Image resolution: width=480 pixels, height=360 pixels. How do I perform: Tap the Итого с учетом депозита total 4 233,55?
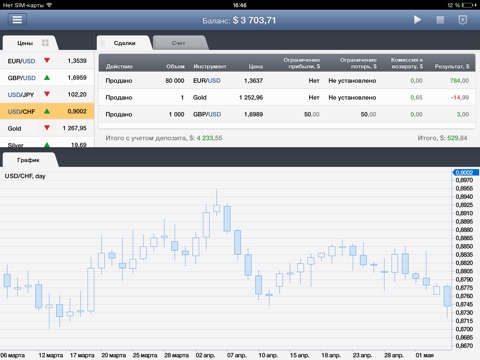(x=209, y=138)
